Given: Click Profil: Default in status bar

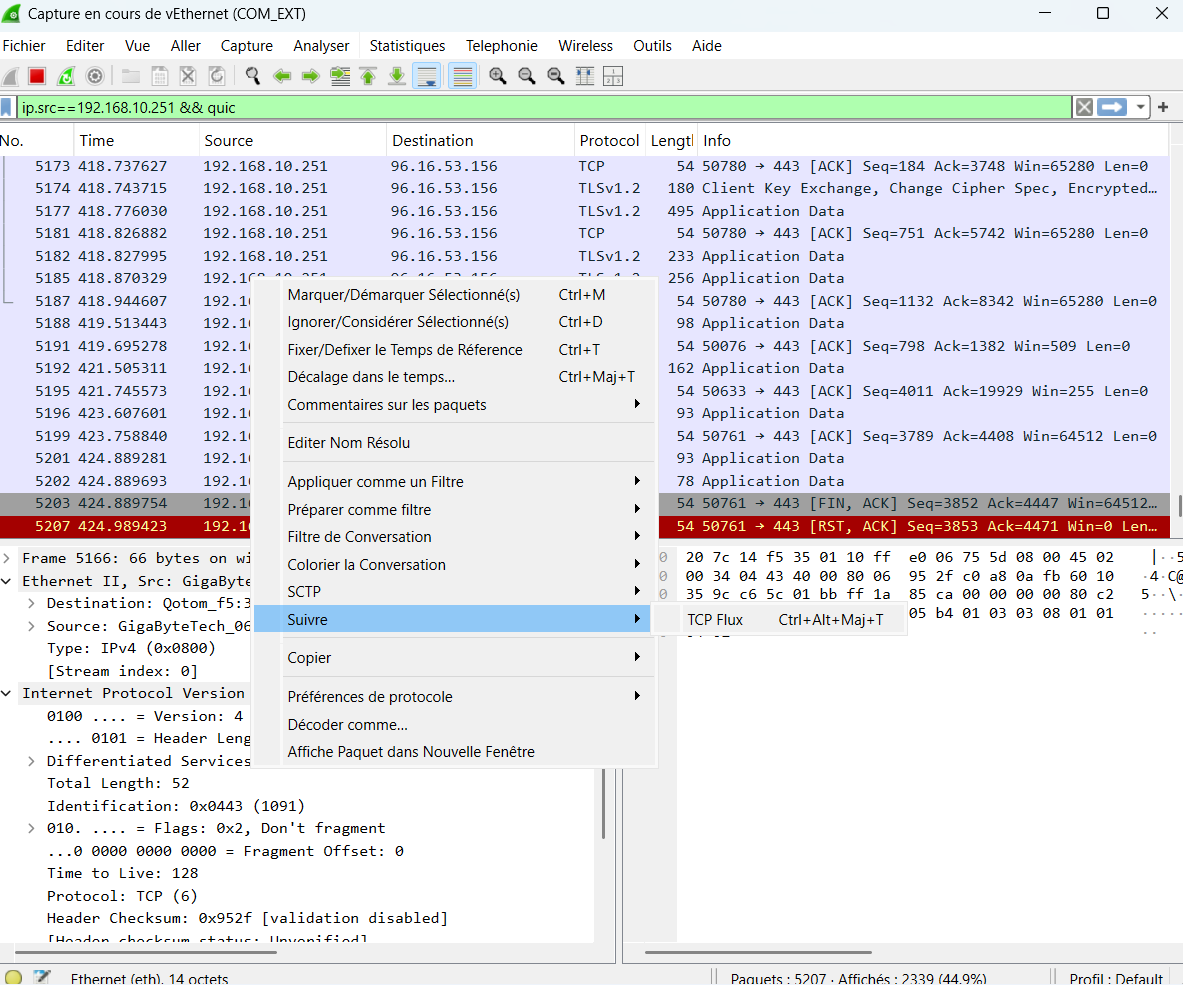Looking at the screenshot, I should point(1115,978).
